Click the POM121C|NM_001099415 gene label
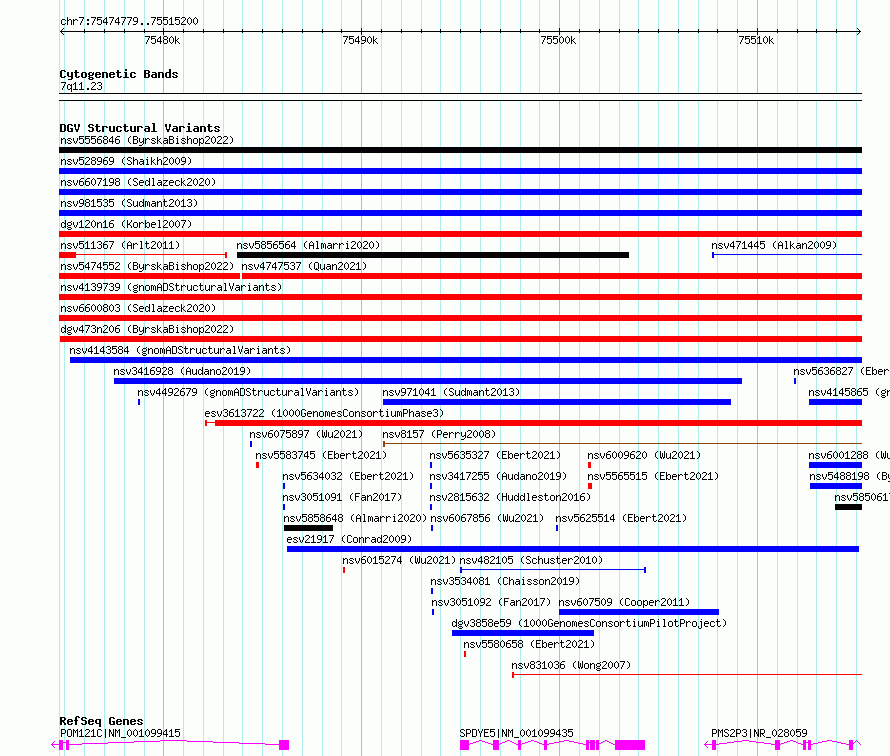Viewport: 890px width, 756px height. click(120, 733)
